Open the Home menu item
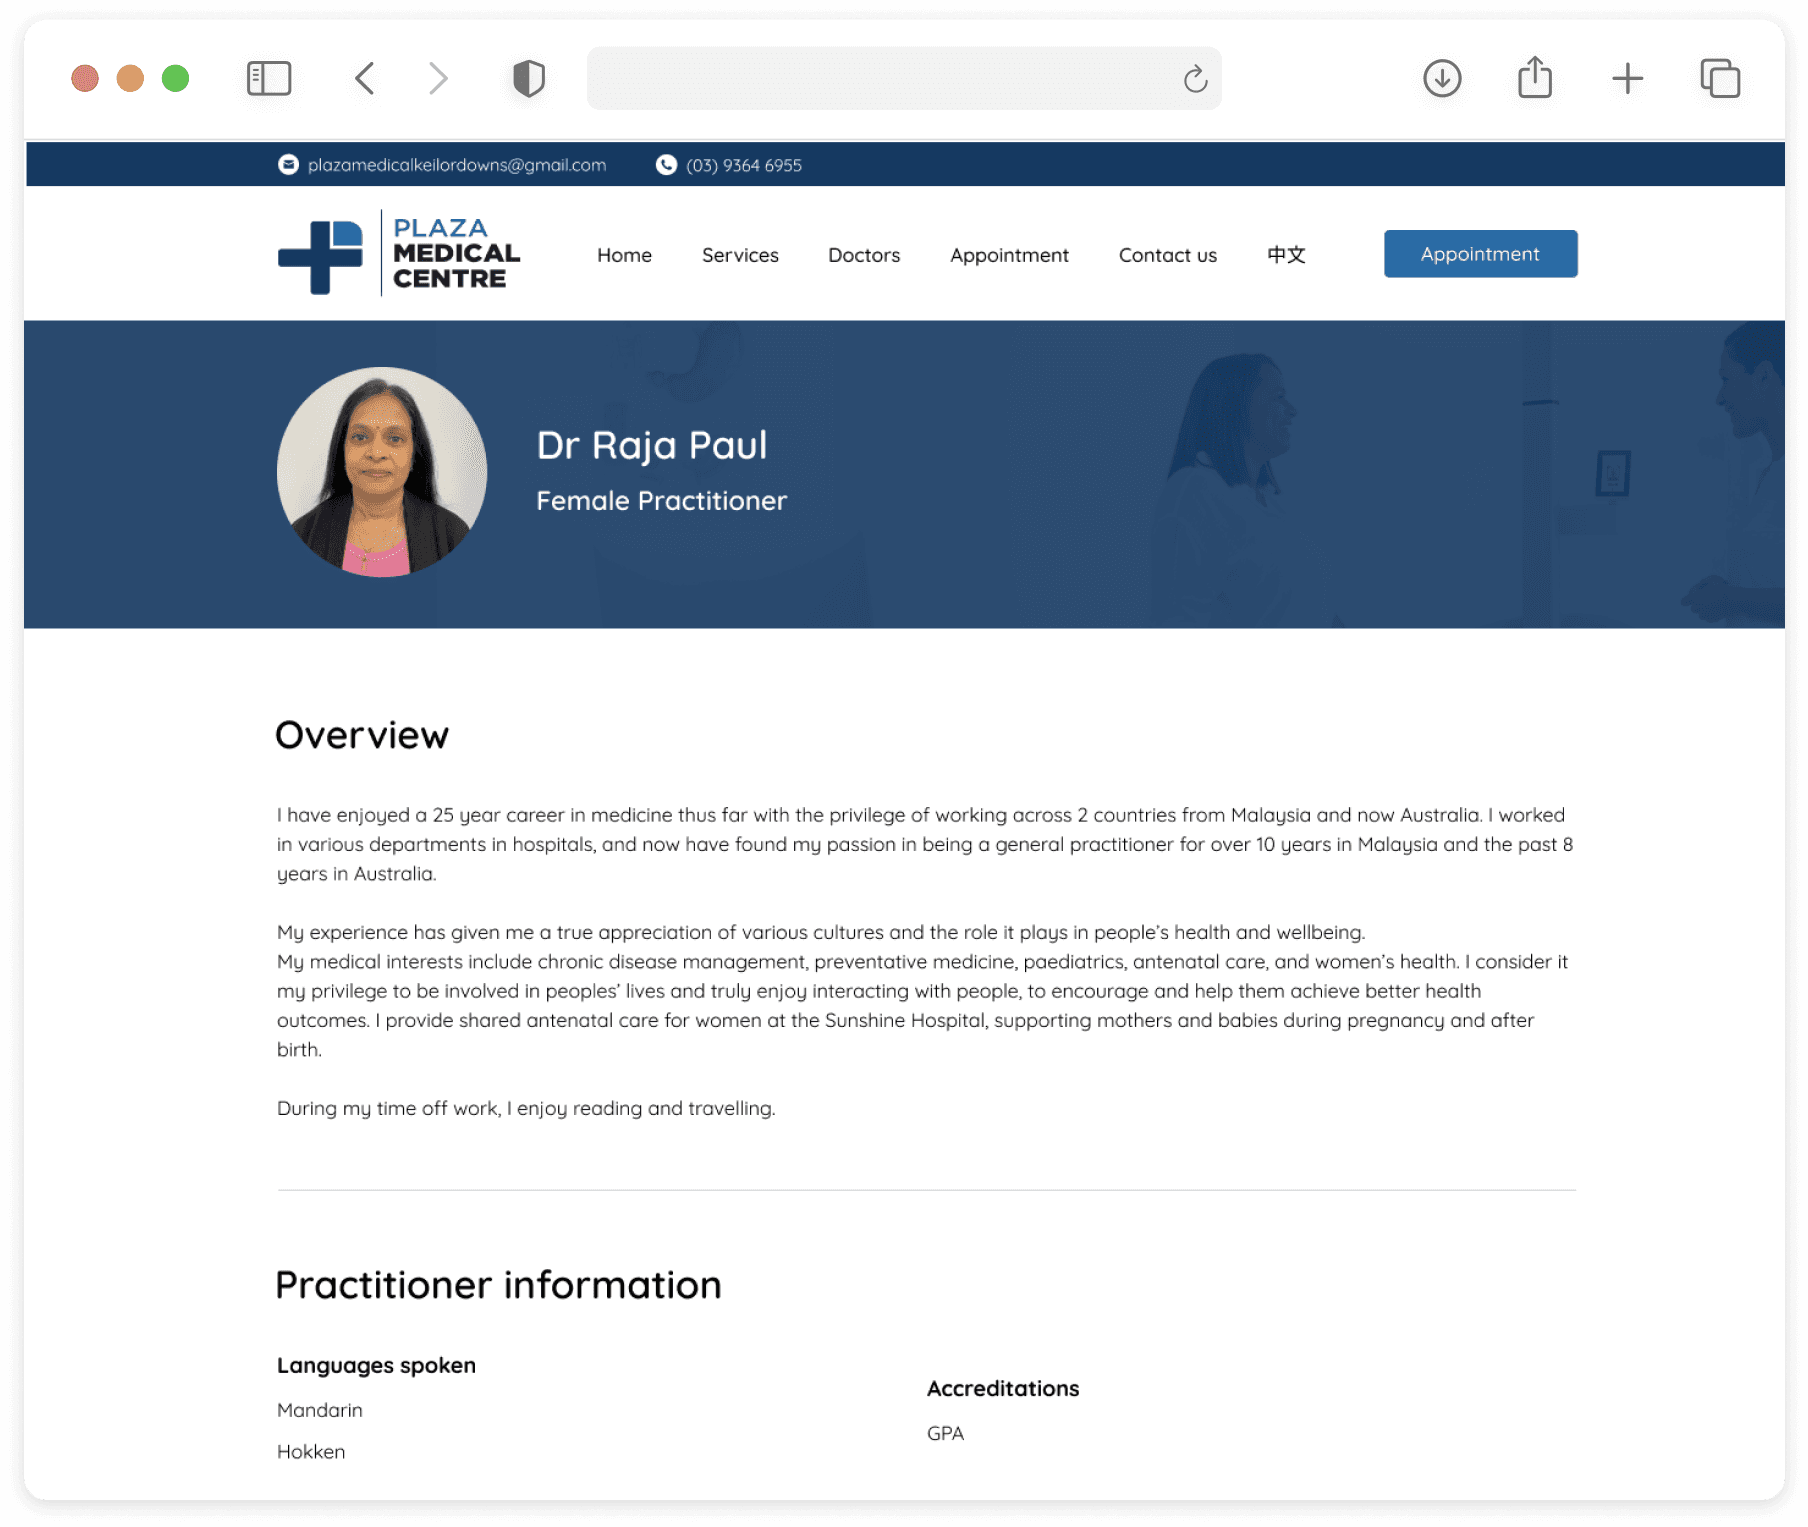Image resolution: width=1808 pixels, height=1527 pixels. (x=624, y=255)
